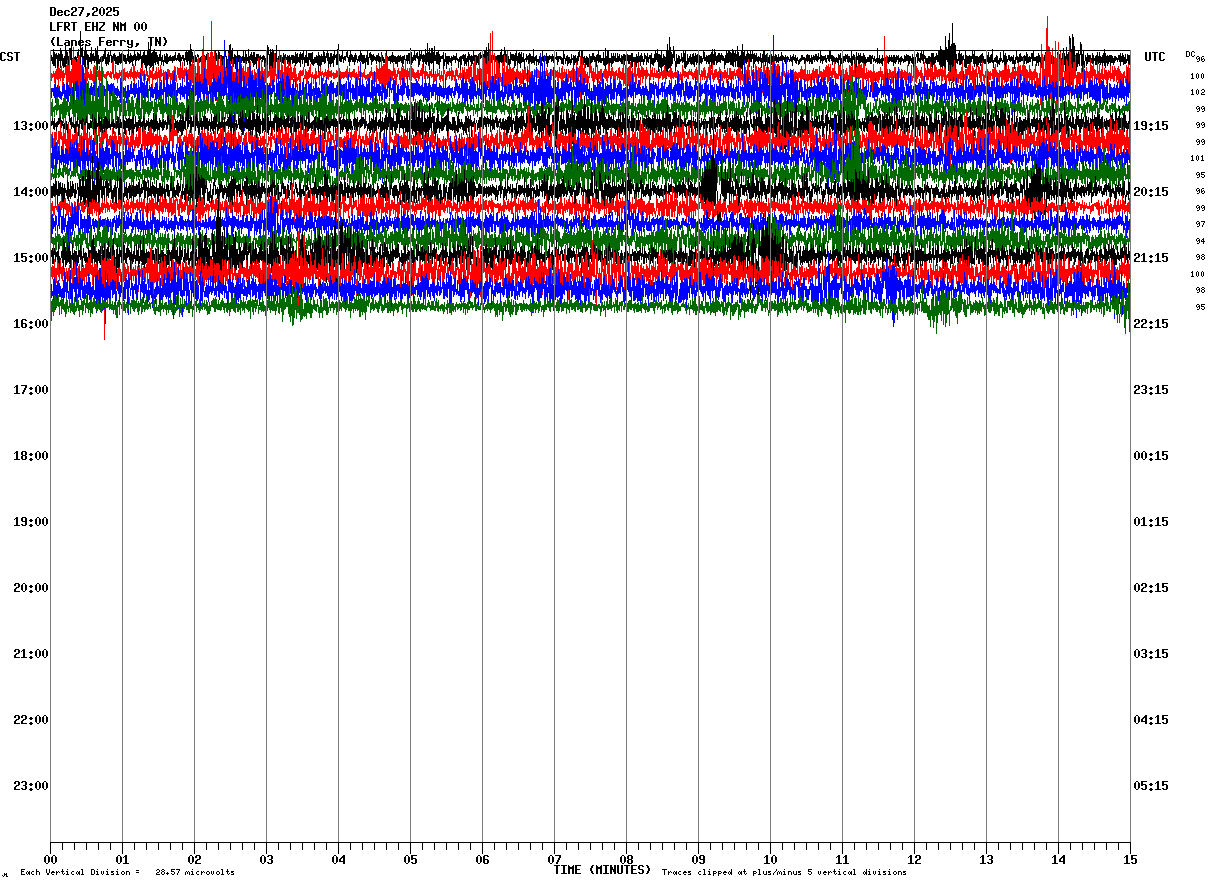Viewport: 1210px width, 886px height.
Task: Select the 19:00 CST time label
Action: (x=31, y=522)
